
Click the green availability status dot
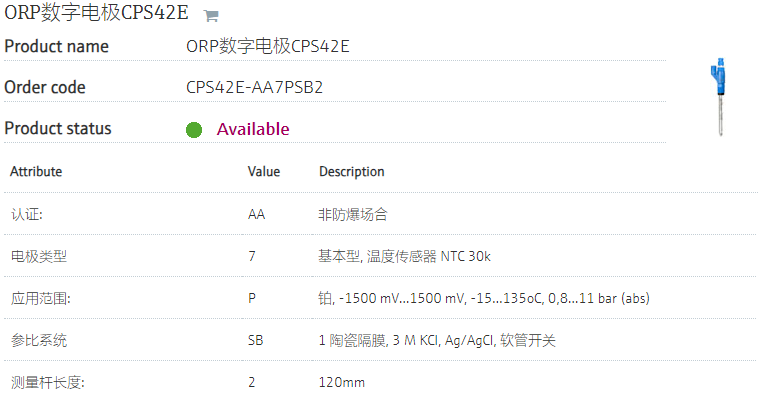[x=194, y=130]
